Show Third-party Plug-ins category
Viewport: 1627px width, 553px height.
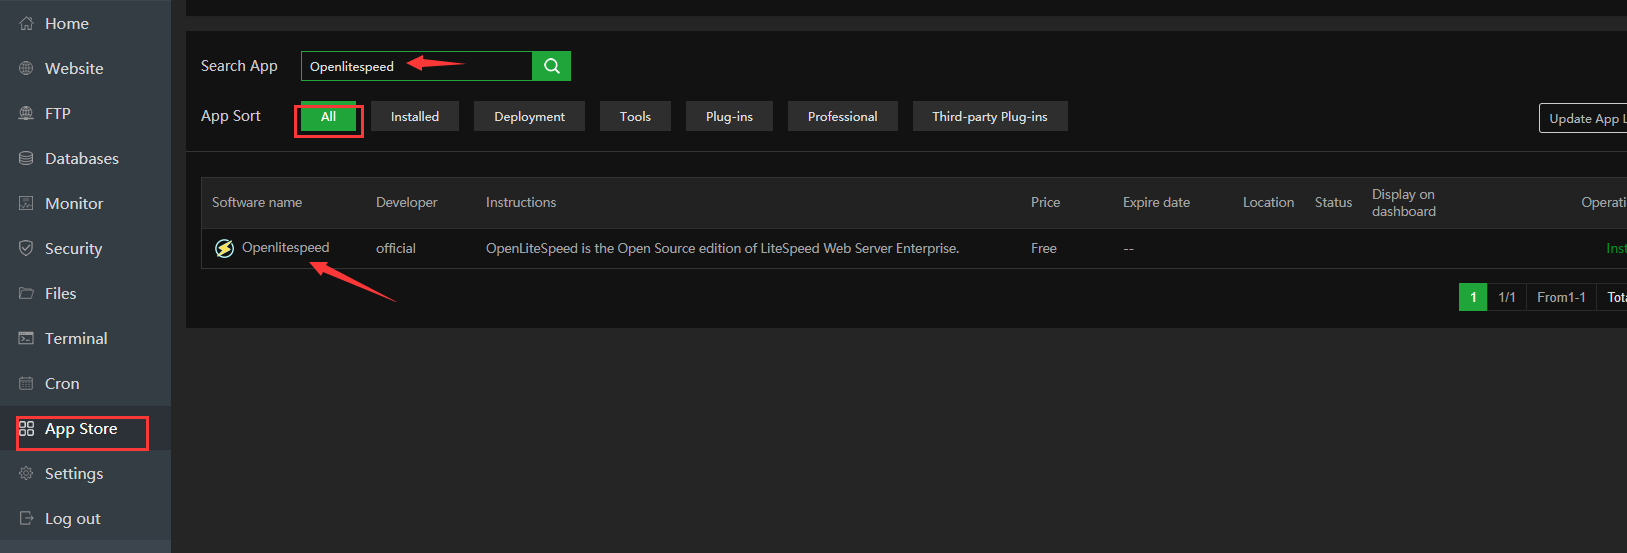coord(989,117)
